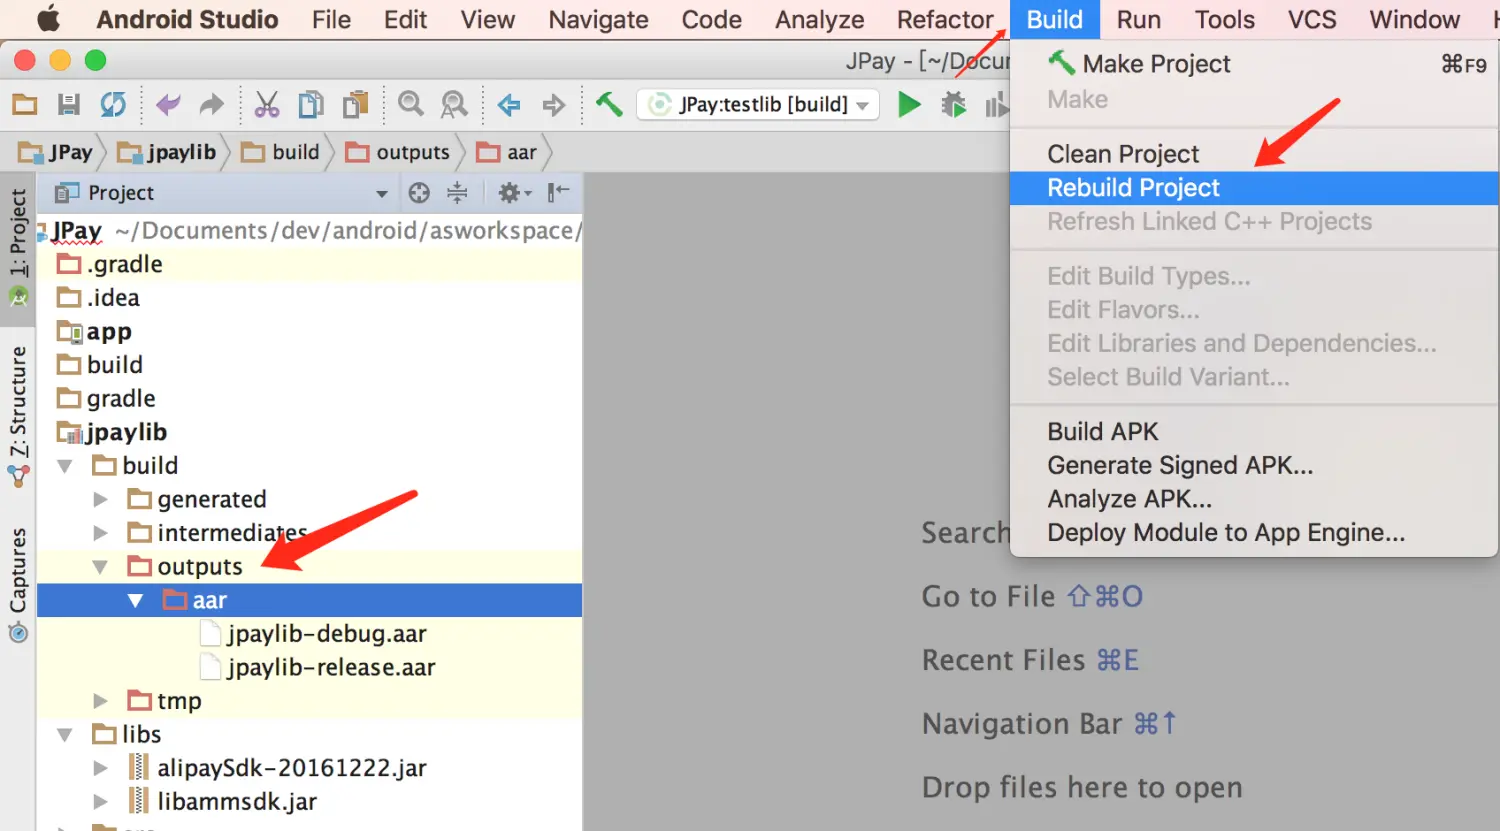The width and height of the screenshot is (1500, 831).
Task: Select Build APK menu entry
Action: tap(1254, 432)
